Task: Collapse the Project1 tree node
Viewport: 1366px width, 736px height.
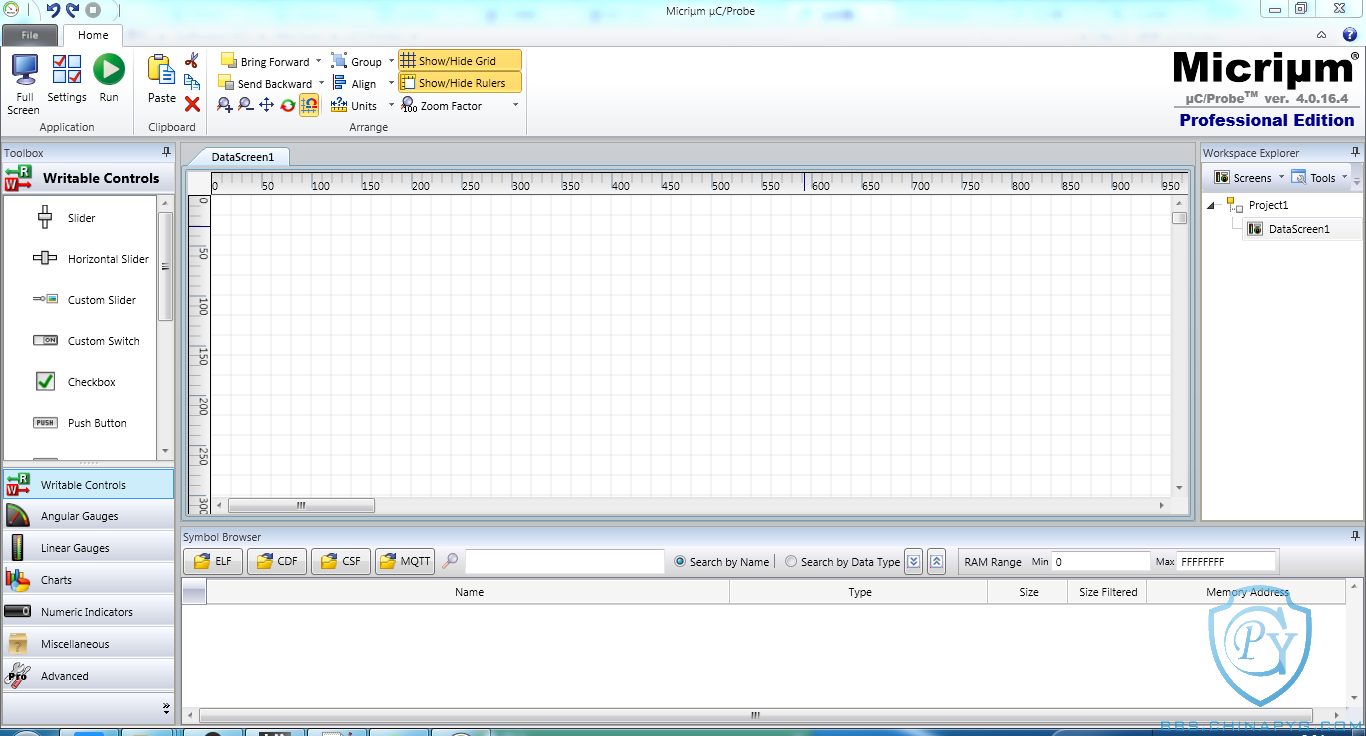Action: click(x=1212, y=205)
